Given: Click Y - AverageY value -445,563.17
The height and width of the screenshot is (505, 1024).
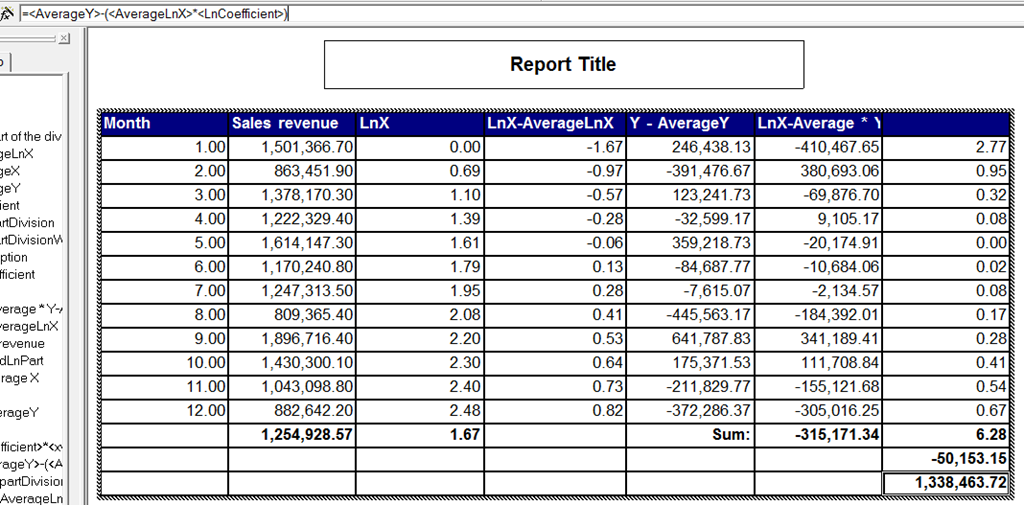Looking at the screenshot, I should 690,315.
